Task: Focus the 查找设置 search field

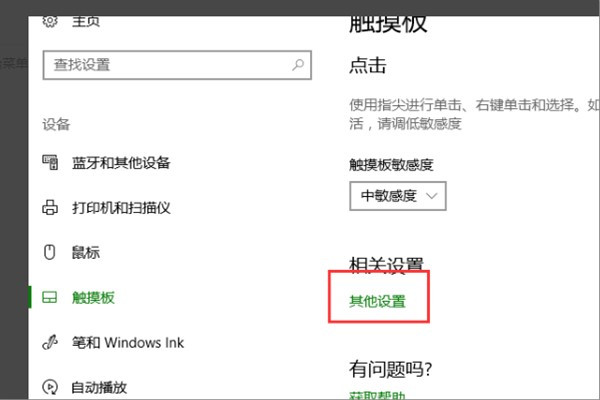Action: tap(177, 65)
